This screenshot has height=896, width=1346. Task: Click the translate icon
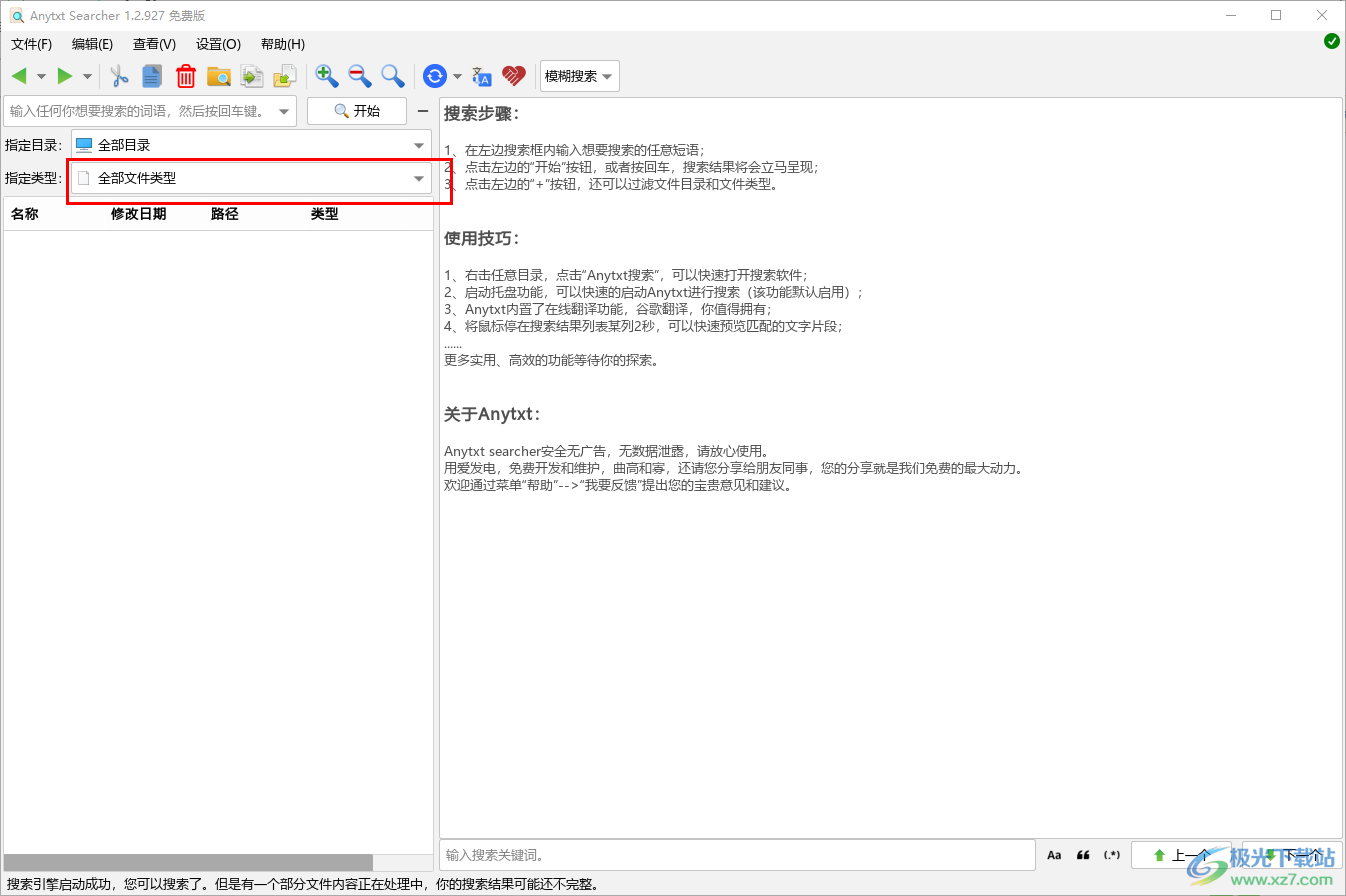(482, 76)
